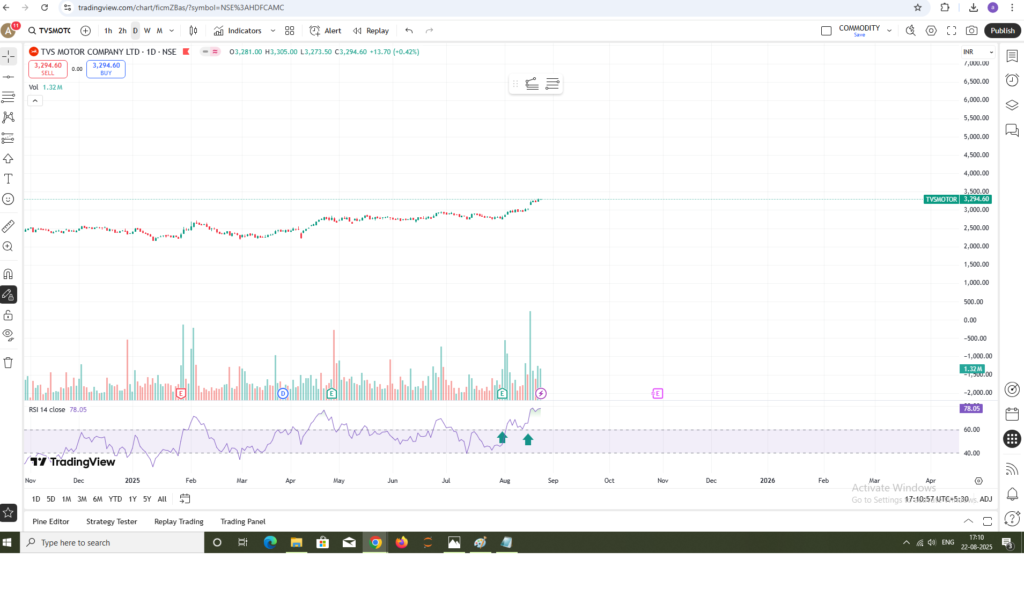Open Firefox from the taskbar
Image resolution: width=1024 pixels, height=596 pixels.
pos(402,542)
